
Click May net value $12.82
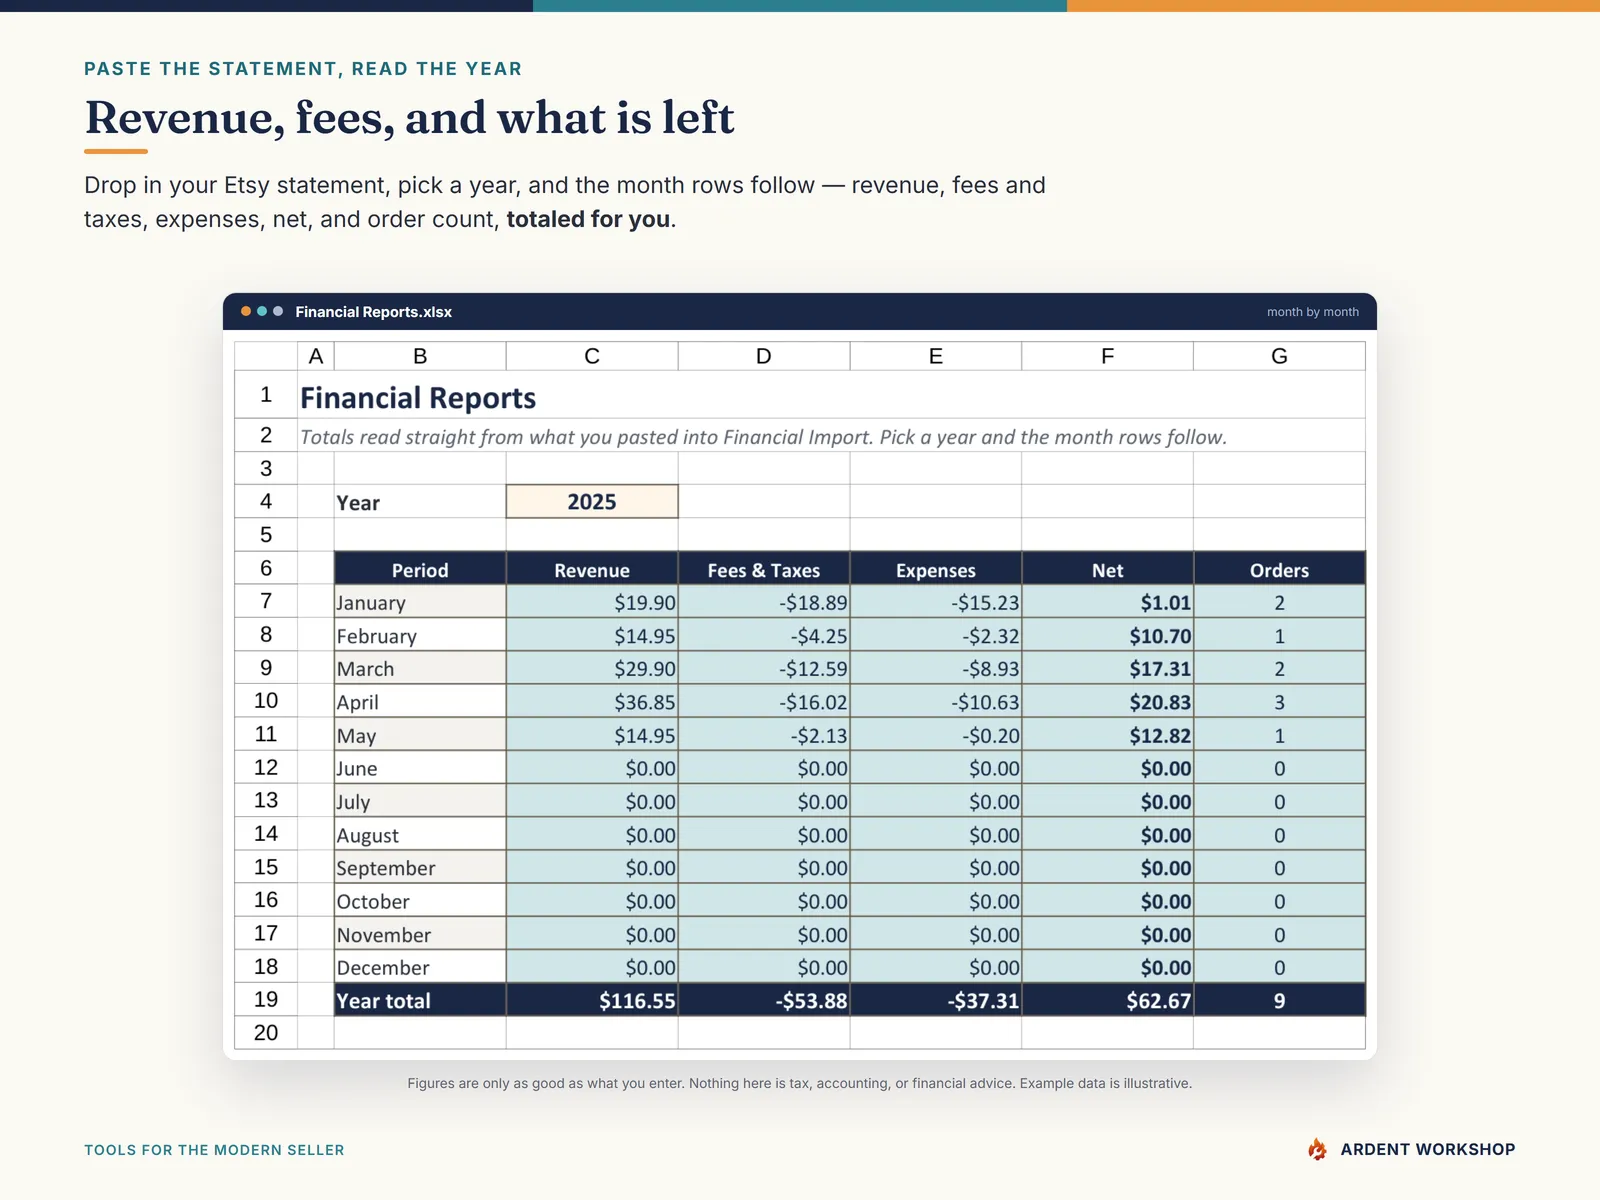1107,735
